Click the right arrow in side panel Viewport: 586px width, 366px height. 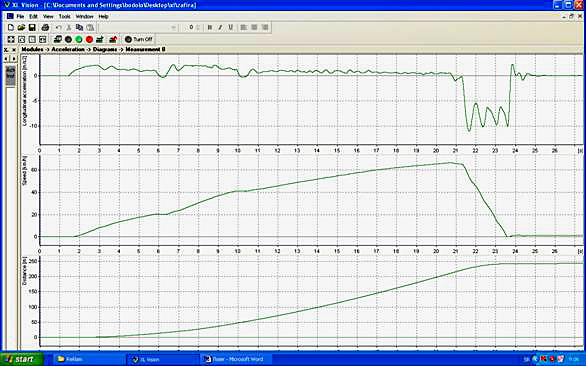tap(13, 59)
